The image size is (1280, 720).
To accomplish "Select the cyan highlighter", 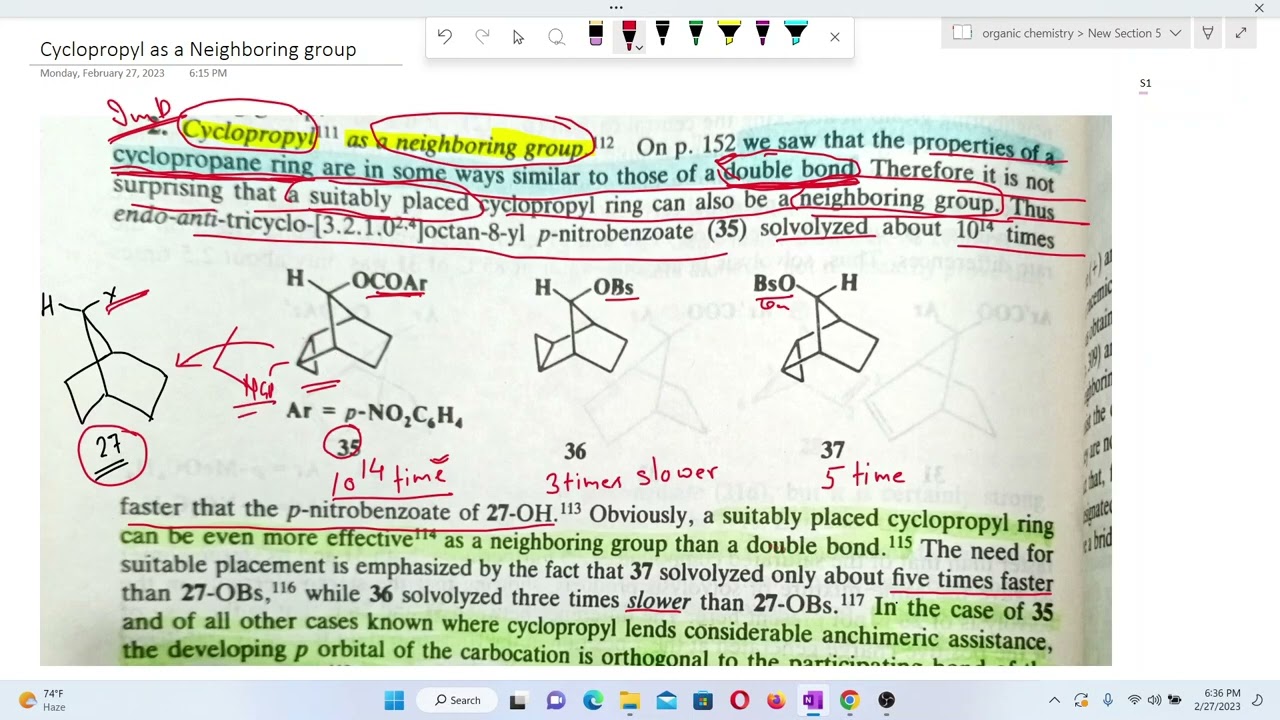I will [x=796, y=35].
